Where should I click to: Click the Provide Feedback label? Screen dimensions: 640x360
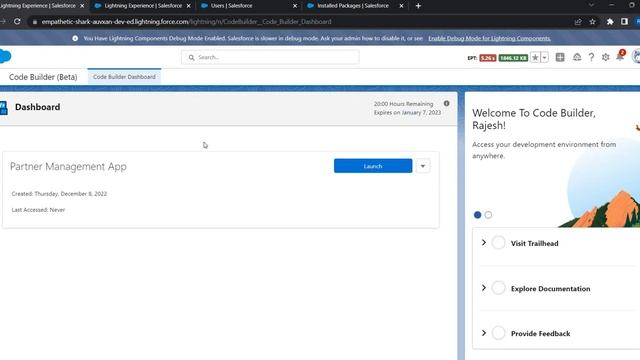[x=540, y=333]
